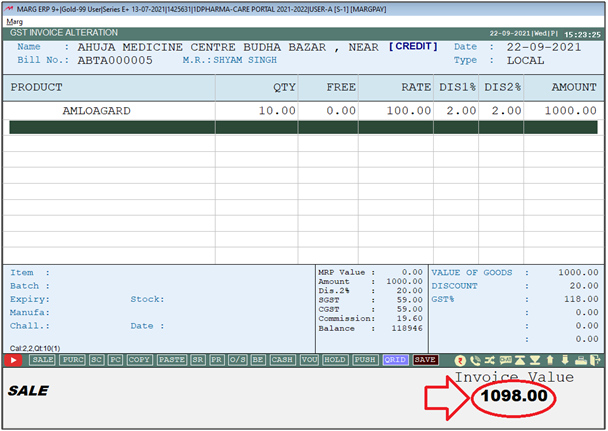Click the PASTE toolbar button
This screenshot has height=431, width=608.
point(172,360)
